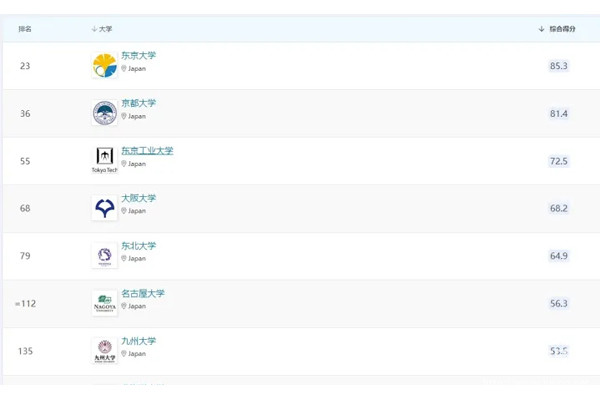Open the 东京工业大学 link
Viewport: 600px width, 399px height.
pos(147,150)
